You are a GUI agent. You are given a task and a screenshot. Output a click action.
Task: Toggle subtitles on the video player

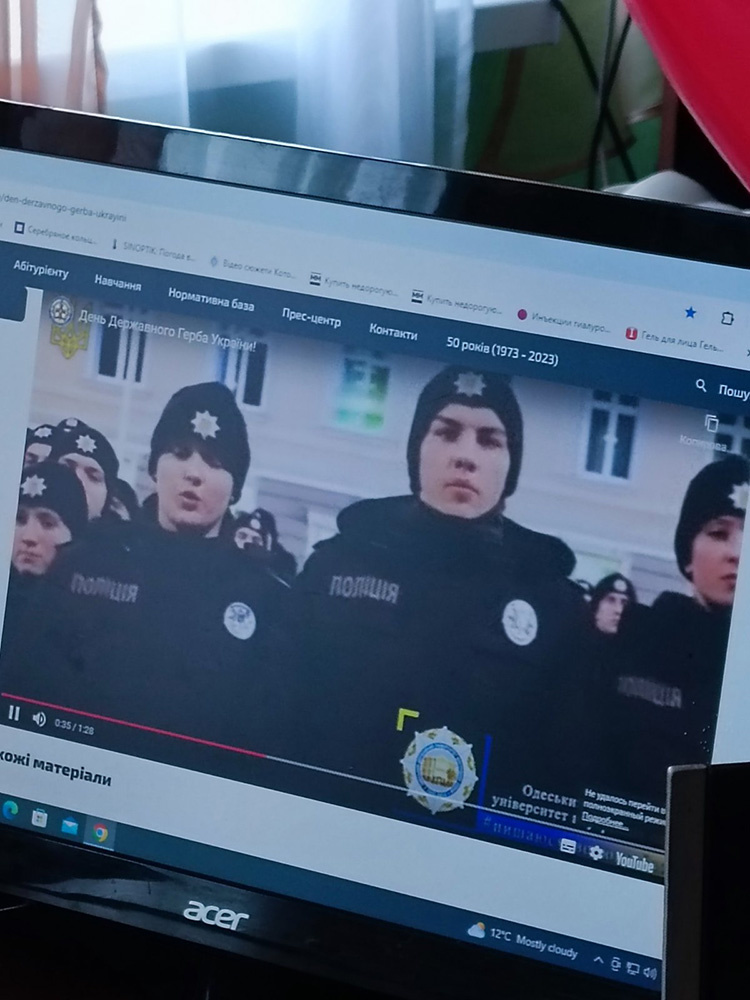click(568, 846)
